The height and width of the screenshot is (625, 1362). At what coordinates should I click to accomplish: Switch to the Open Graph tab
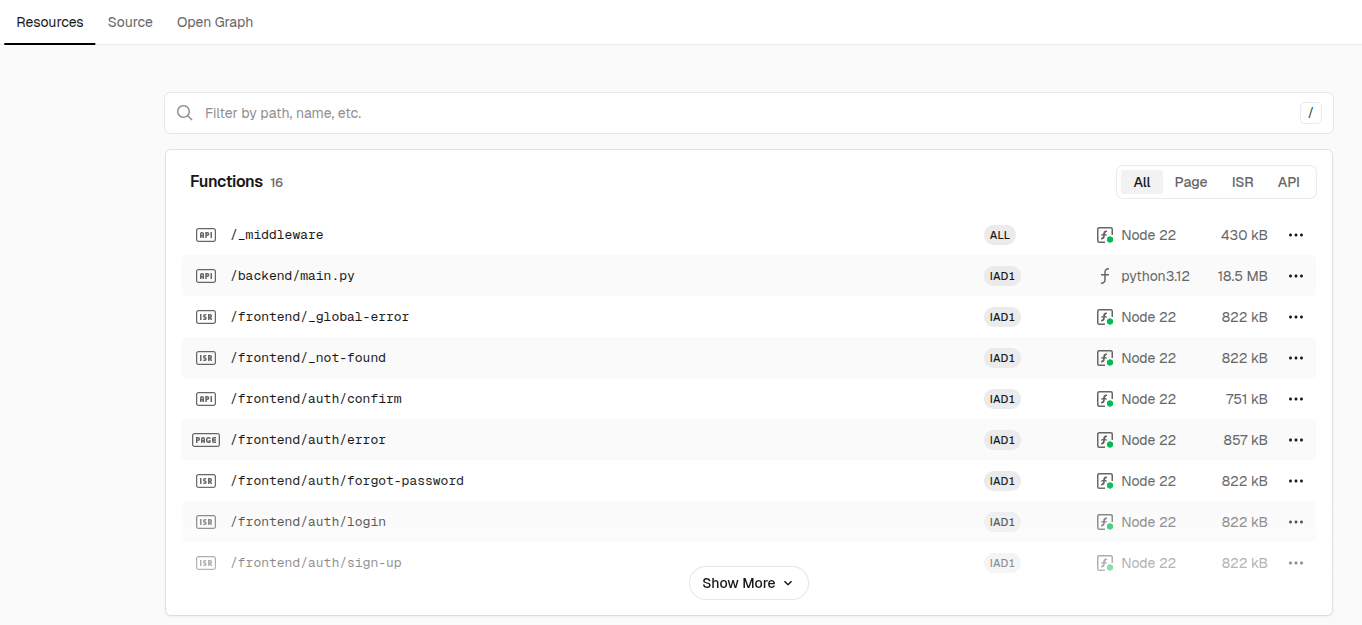click(215, 22)
